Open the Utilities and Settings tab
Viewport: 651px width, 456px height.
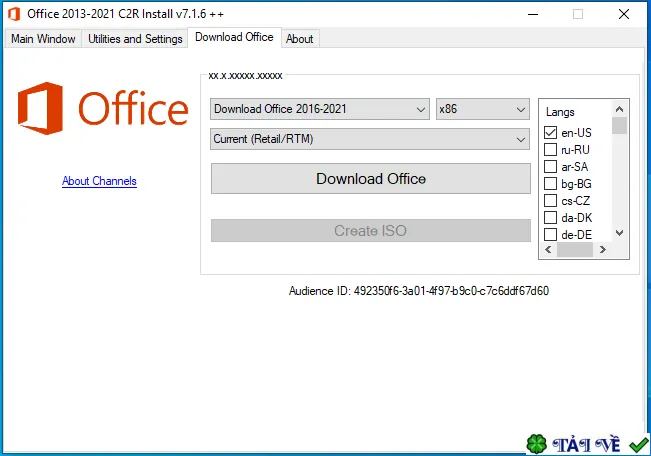point(135,39)
